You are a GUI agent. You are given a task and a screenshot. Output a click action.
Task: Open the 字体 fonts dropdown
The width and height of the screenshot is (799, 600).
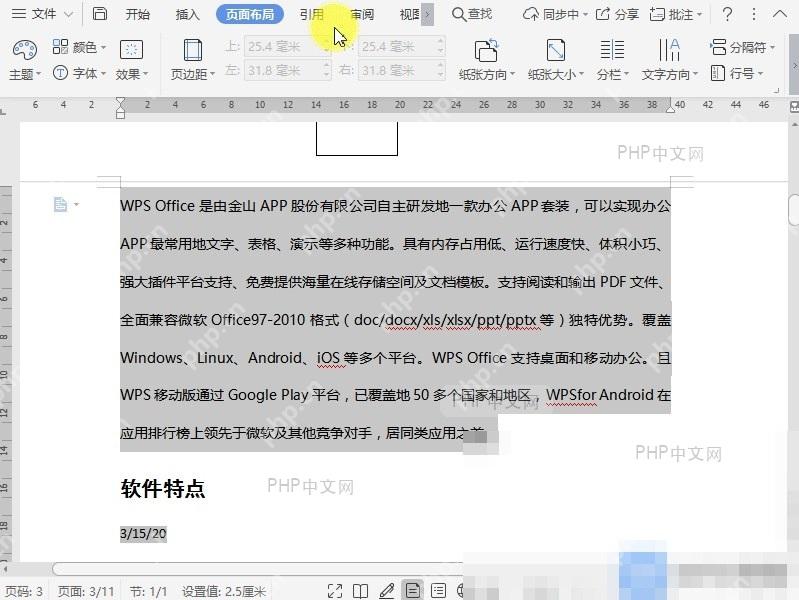79,73
